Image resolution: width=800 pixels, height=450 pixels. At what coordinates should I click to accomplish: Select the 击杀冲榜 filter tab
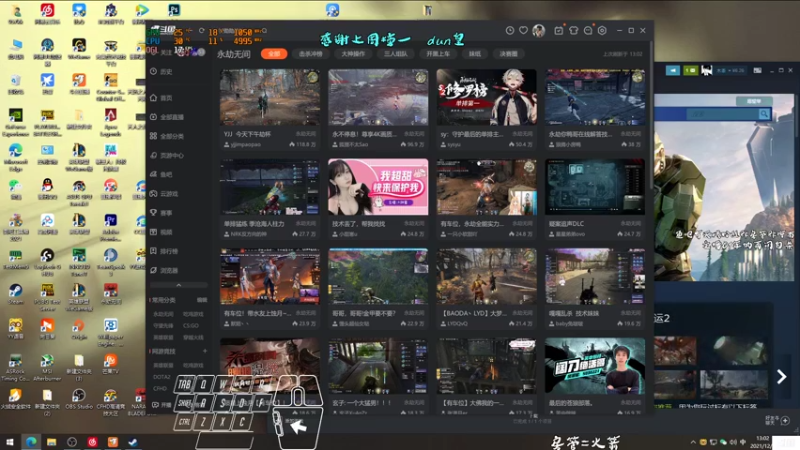pyautogui.click(x=310, y=54)
